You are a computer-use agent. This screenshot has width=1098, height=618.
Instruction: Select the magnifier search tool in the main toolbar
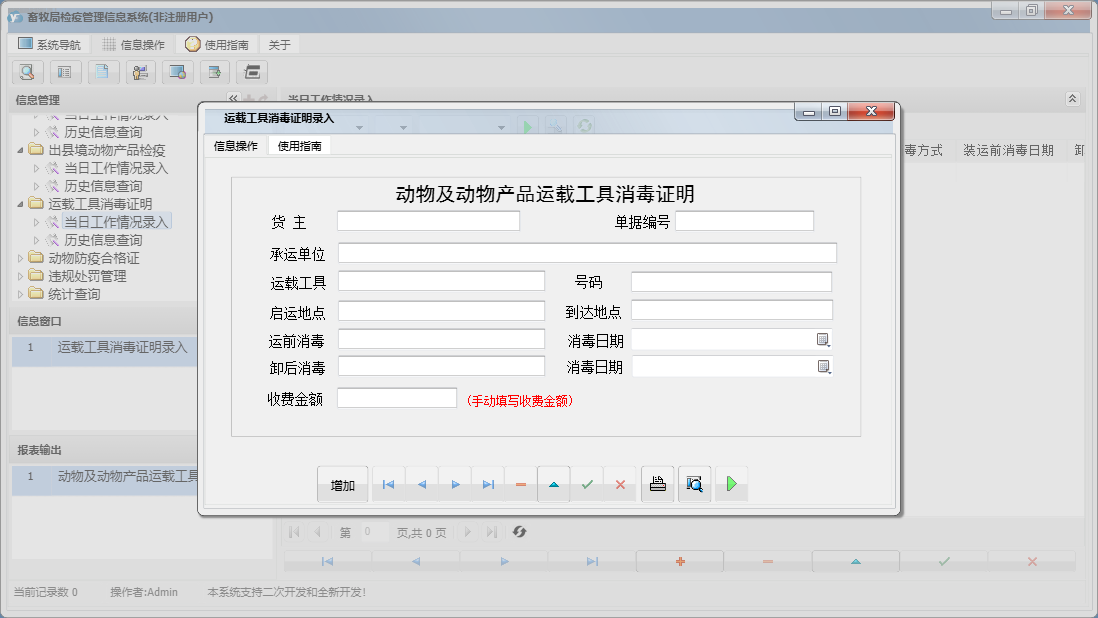coord(27,72)
